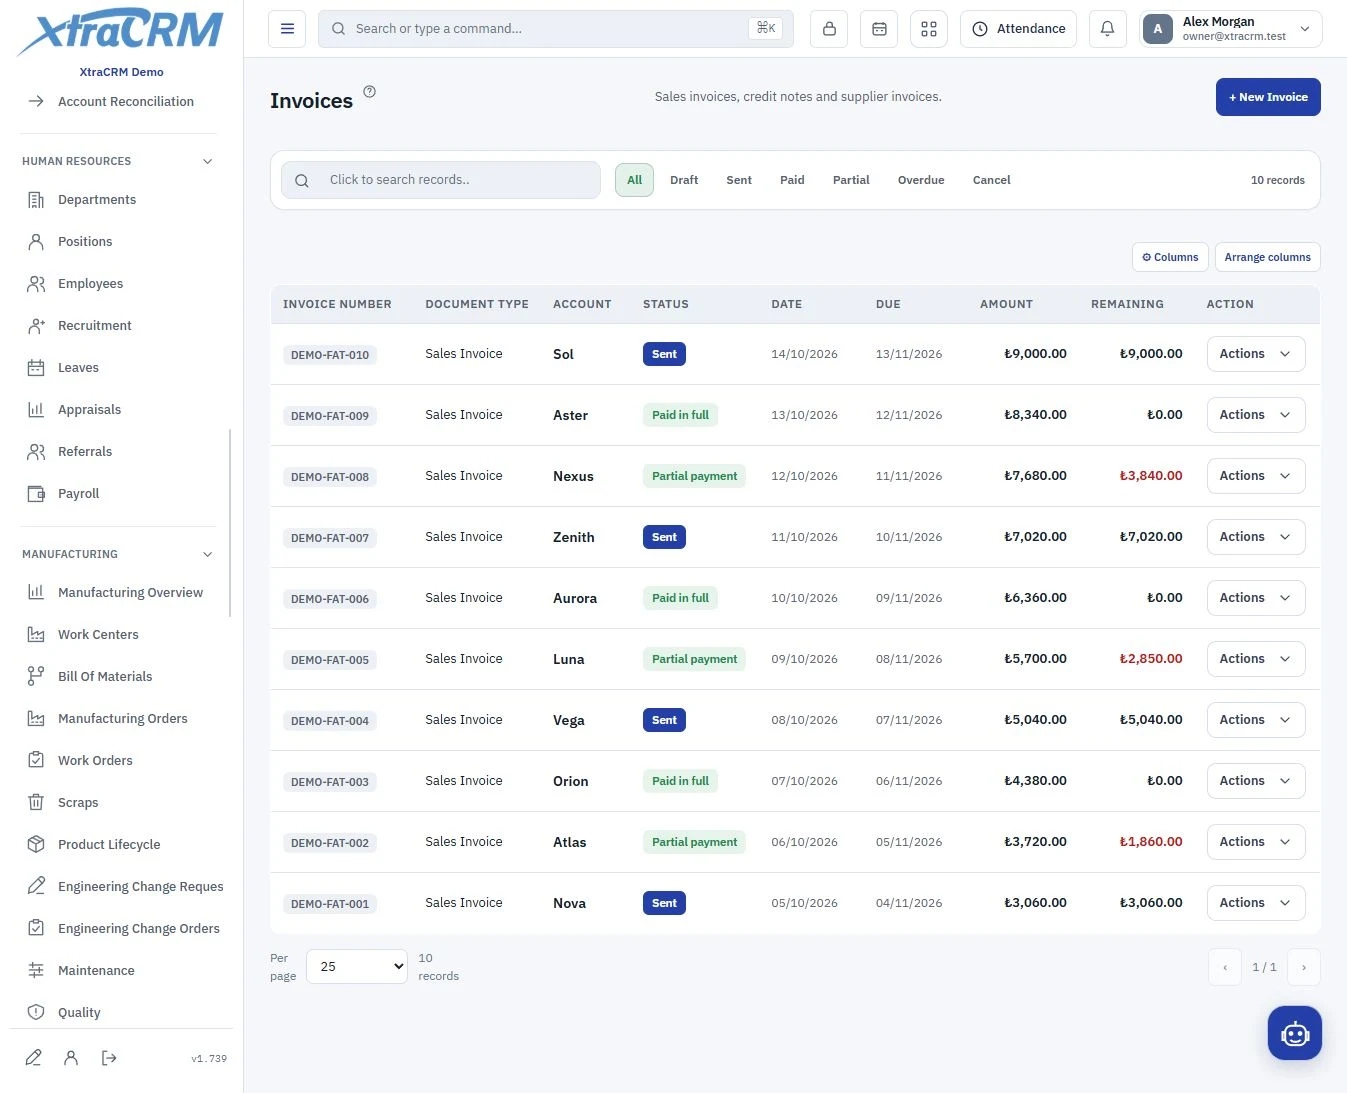
Task: Click invoice number DEMO-FAT-008
Action: [330, 477]
